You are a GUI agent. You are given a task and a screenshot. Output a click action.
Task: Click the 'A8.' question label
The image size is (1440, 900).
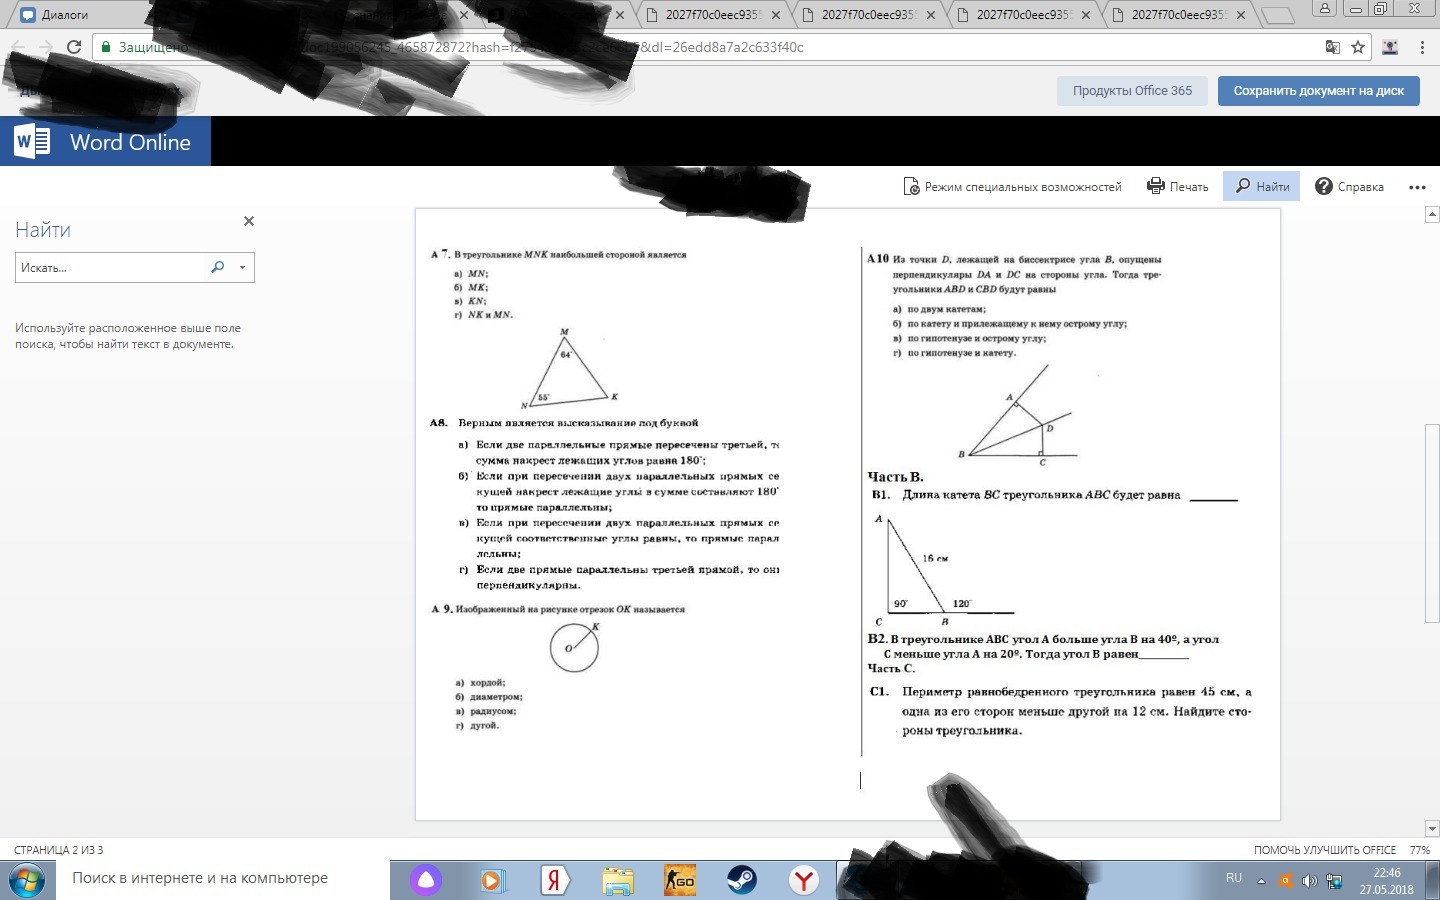[x=439, y=423]
